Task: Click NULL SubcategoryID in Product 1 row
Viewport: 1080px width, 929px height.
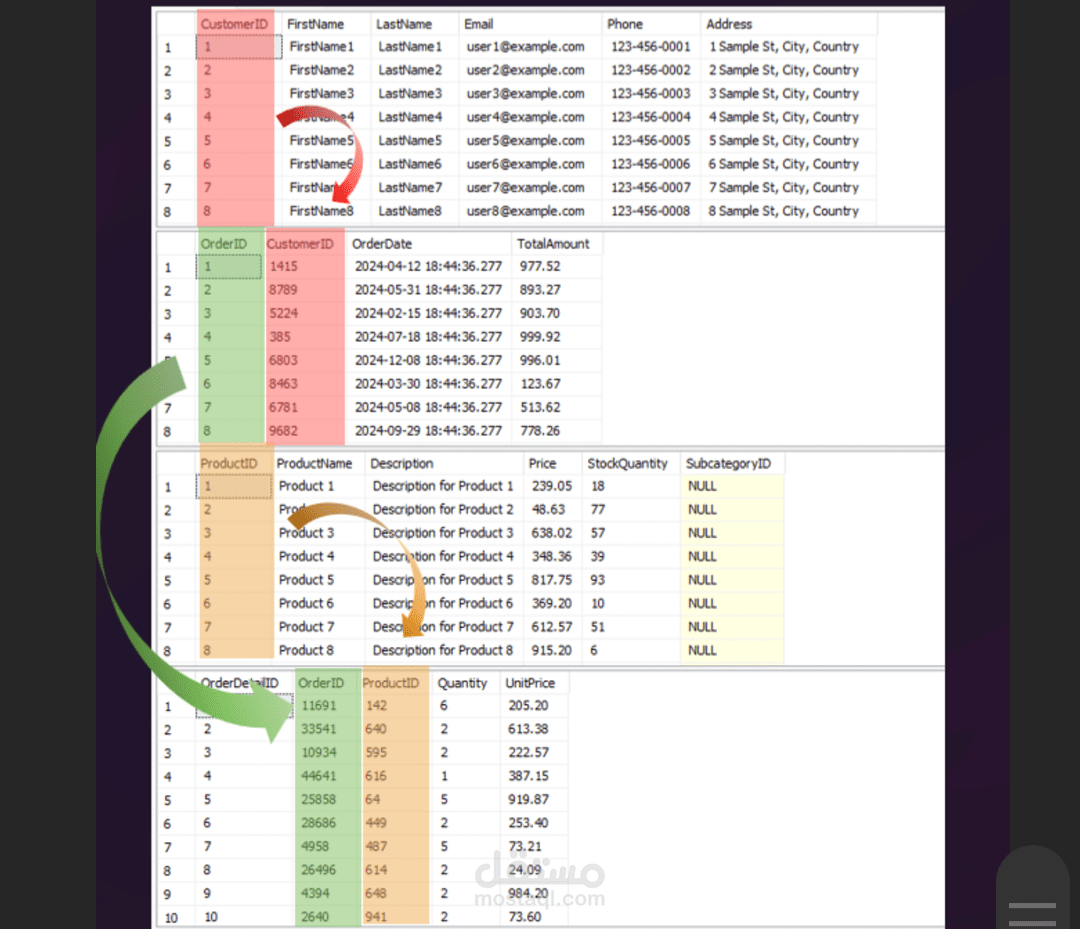Action: [x=703, y=486]
